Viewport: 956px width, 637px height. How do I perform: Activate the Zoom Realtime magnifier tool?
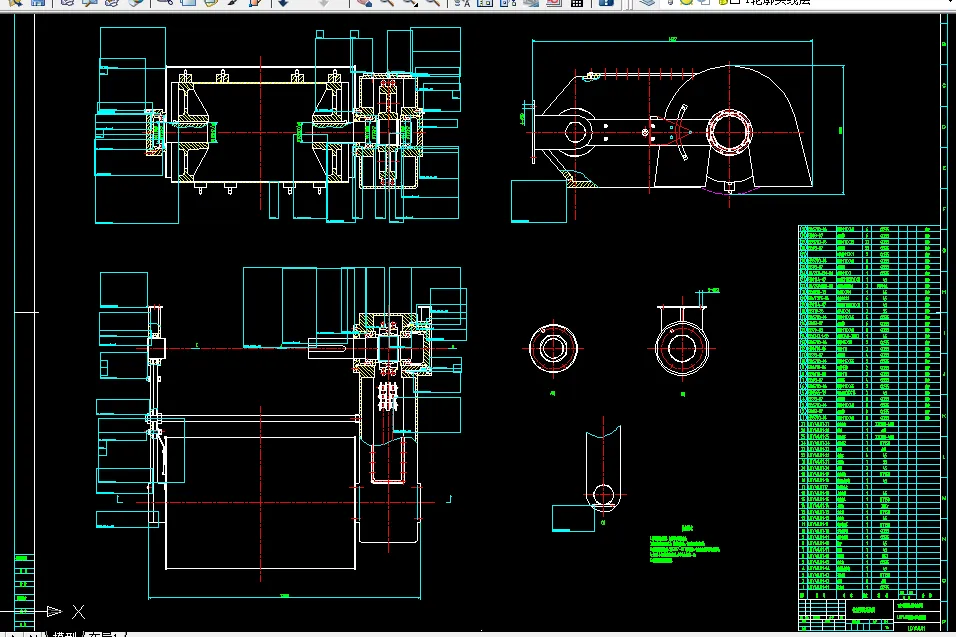click(x=387, y=2)
